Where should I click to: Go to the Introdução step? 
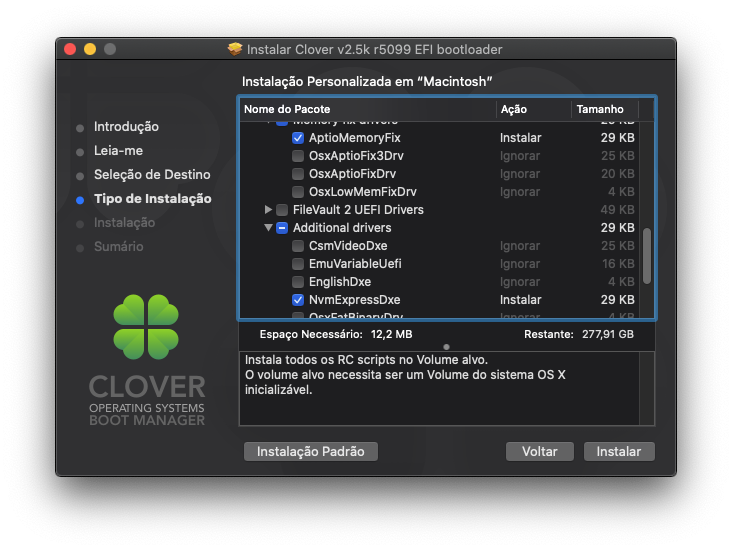[126, 127]
